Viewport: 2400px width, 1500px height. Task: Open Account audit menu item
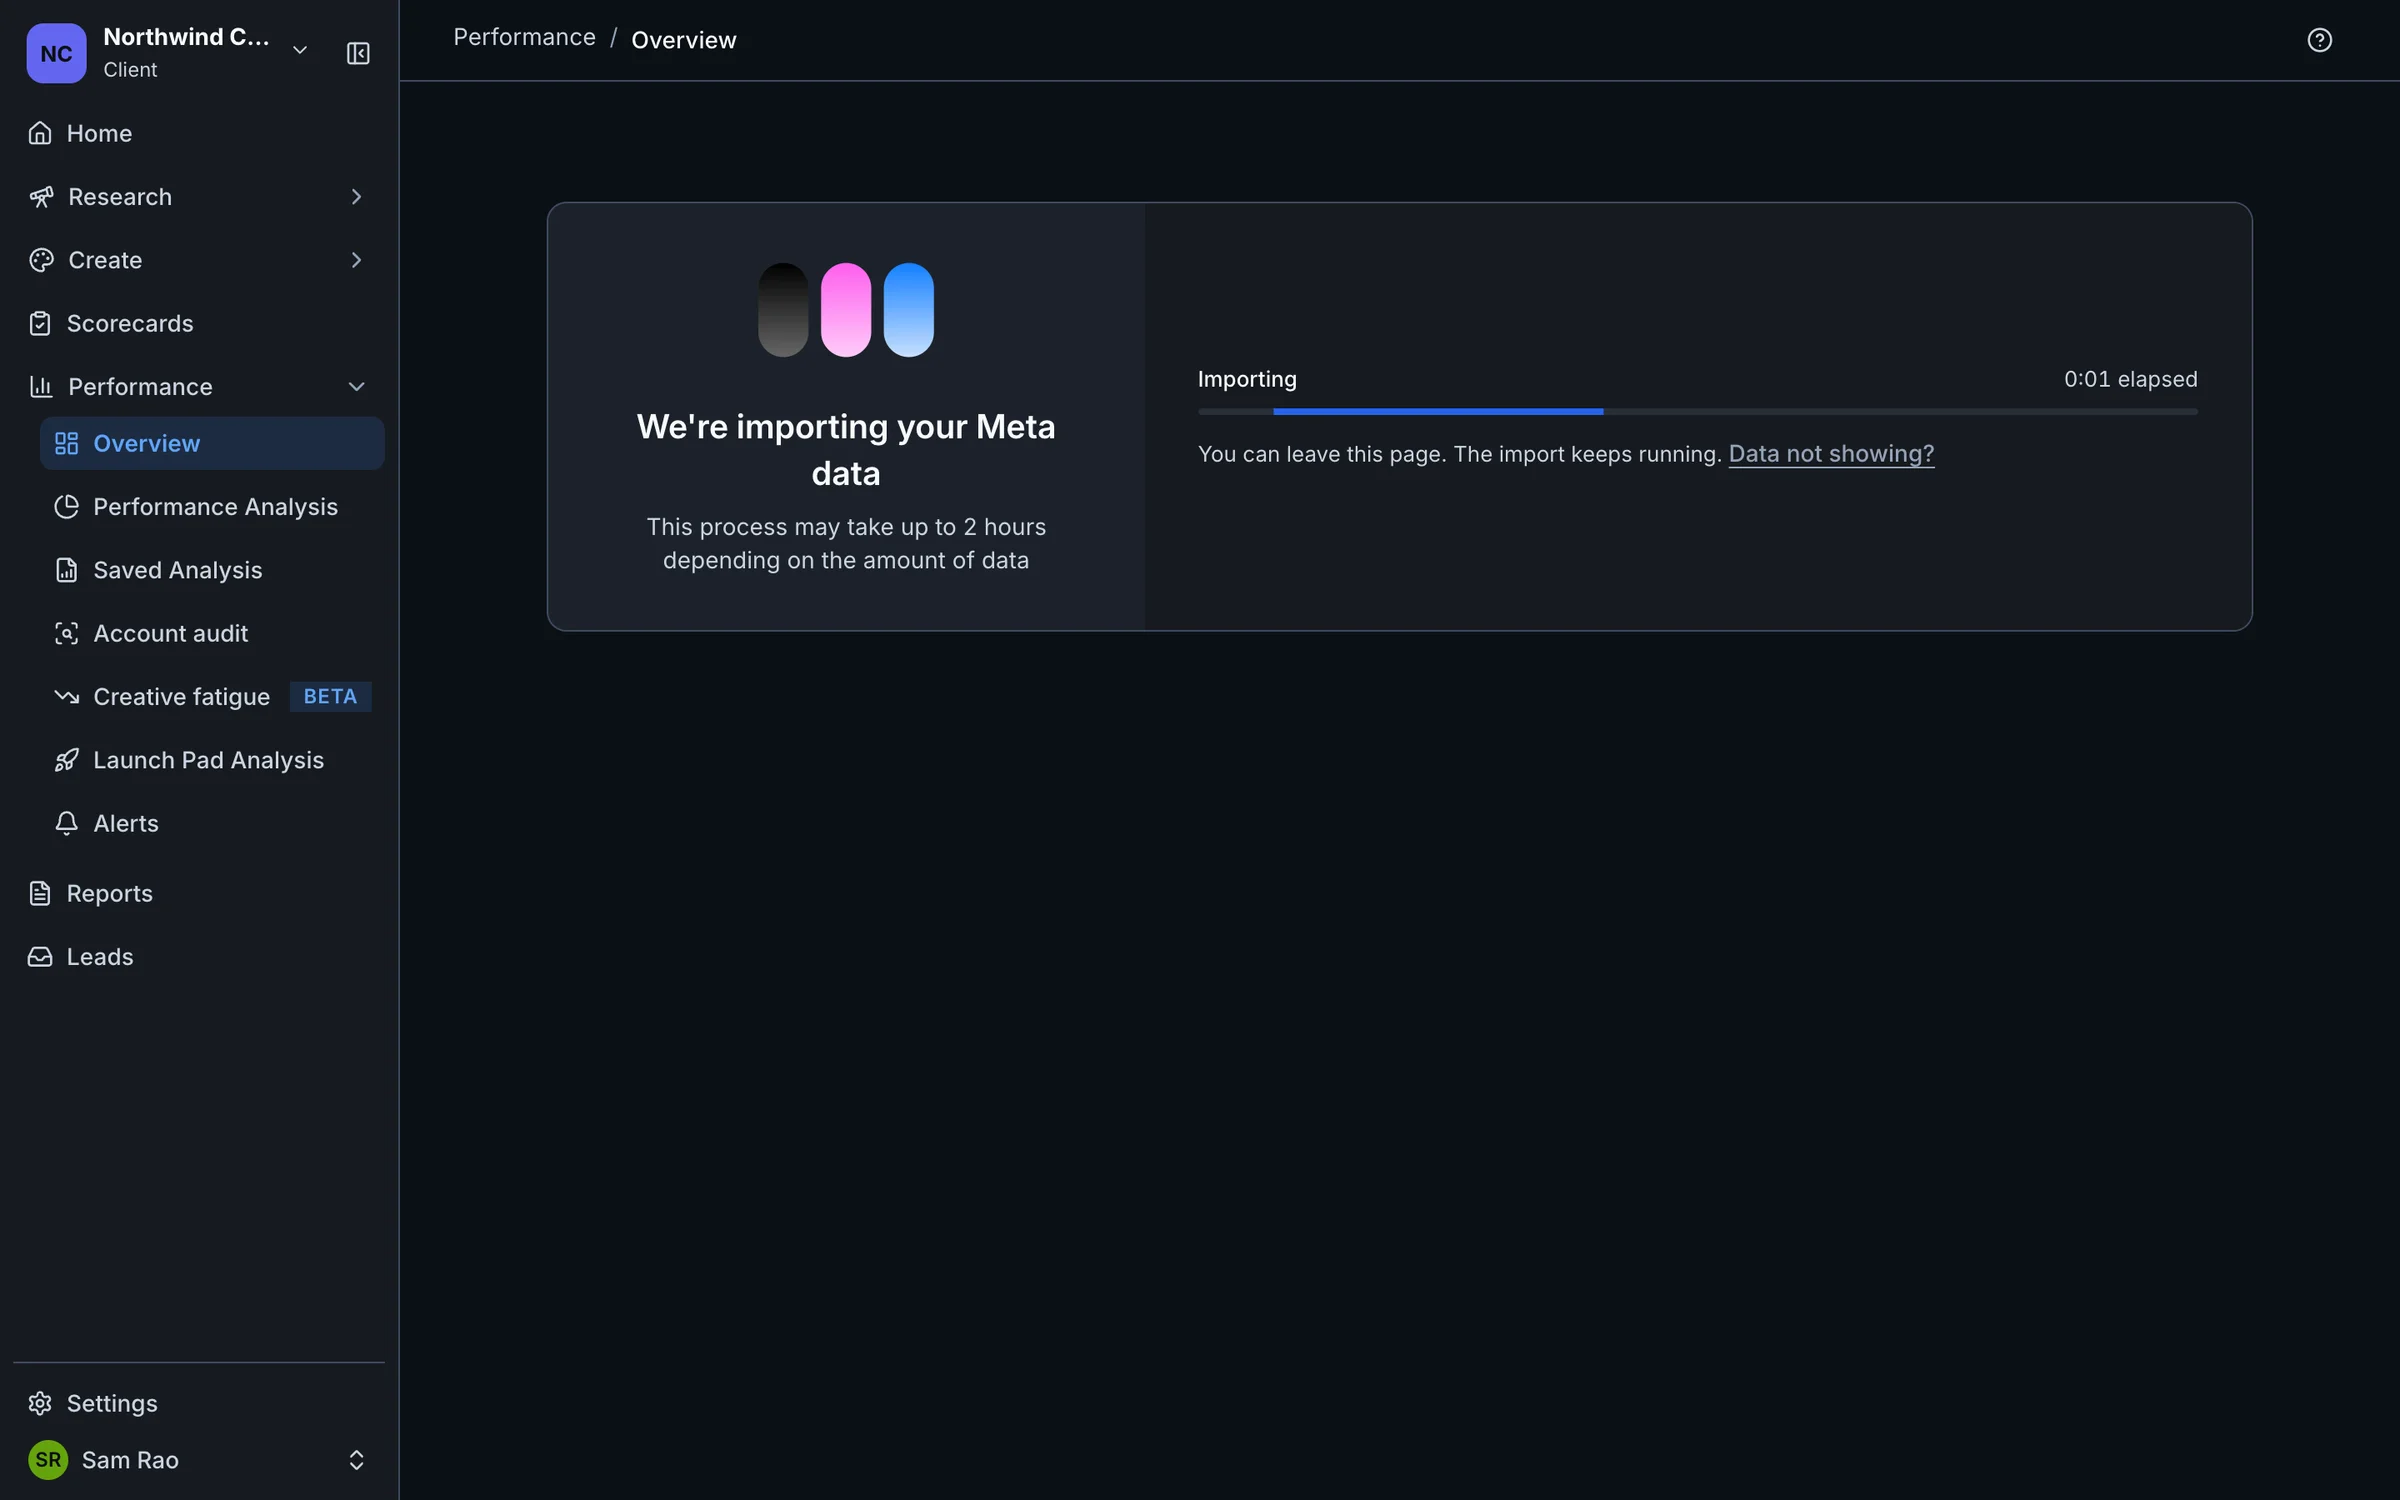pos(211,633)
